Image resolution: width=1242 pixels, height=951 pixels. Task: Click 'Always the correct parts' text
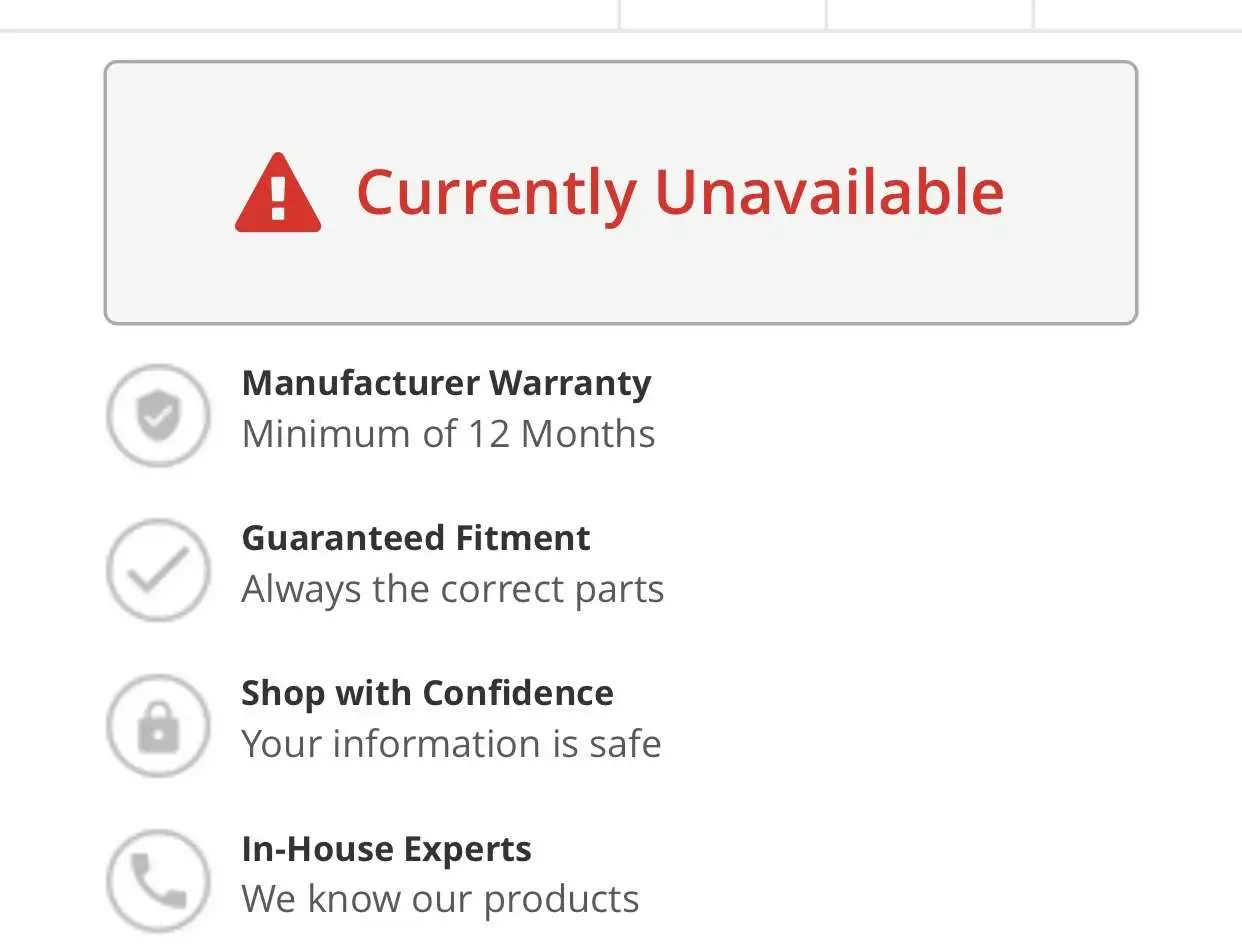[x=452, y=589]
